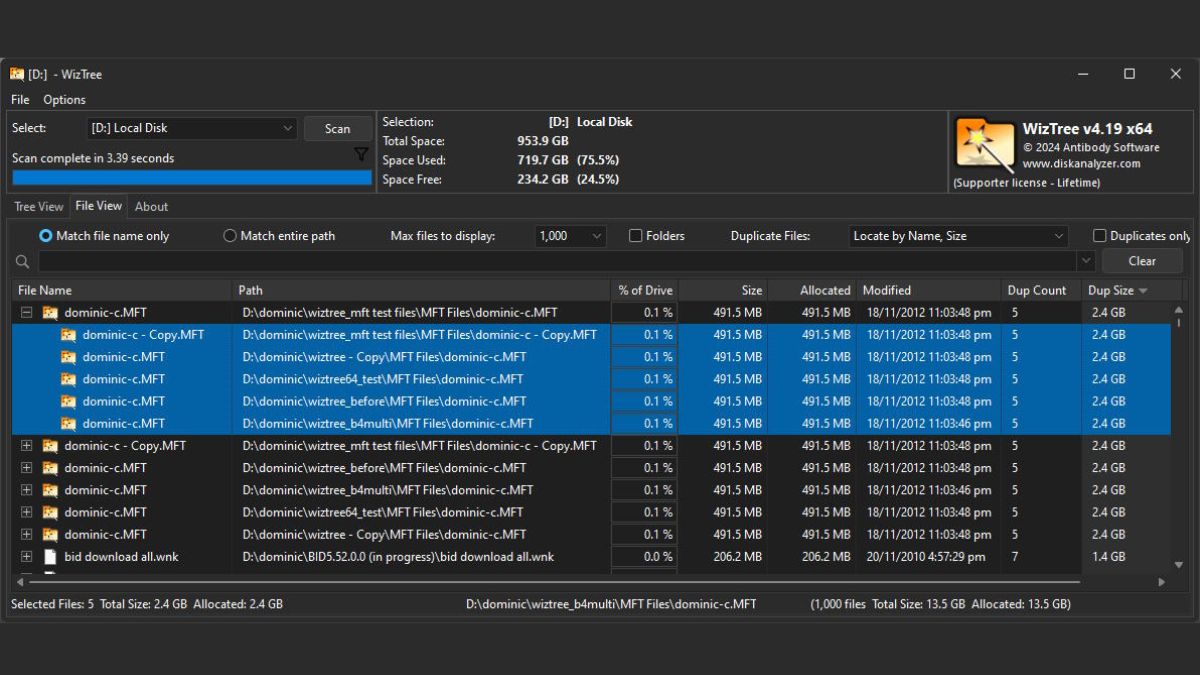
Task: Open the Max files to display dropdown
Action: [571, 236]
